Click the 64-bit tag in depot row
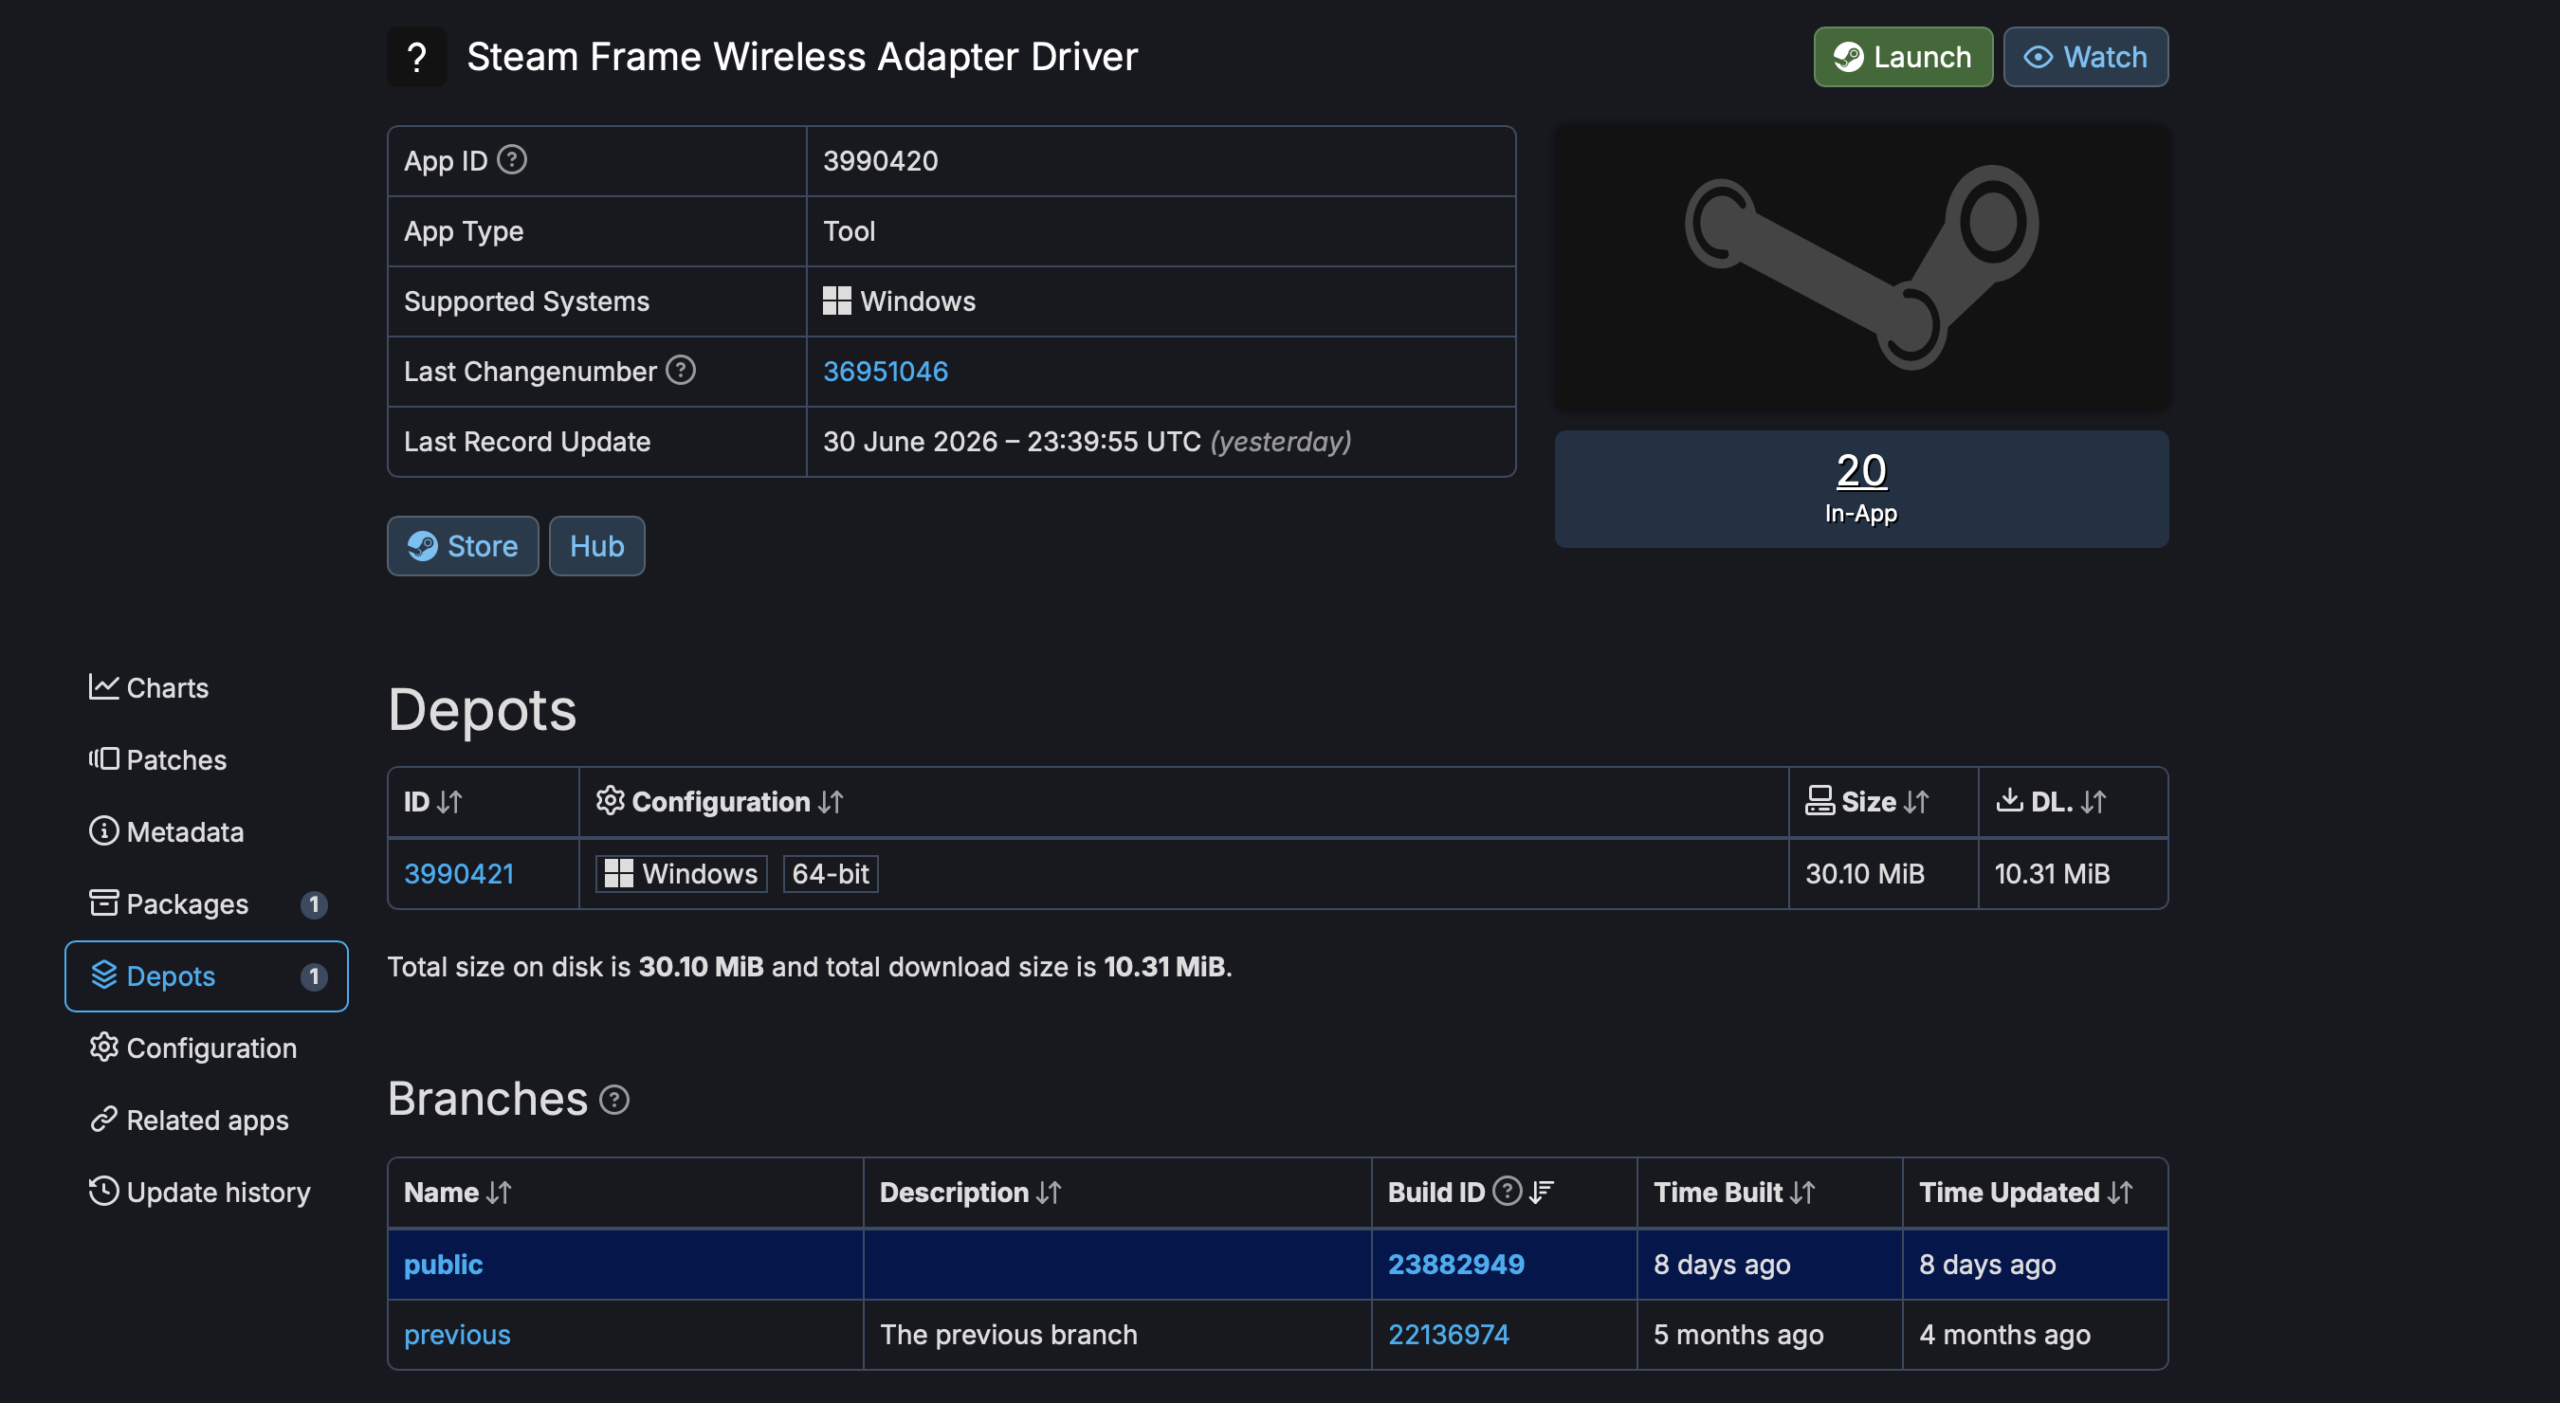 (830, 874)
